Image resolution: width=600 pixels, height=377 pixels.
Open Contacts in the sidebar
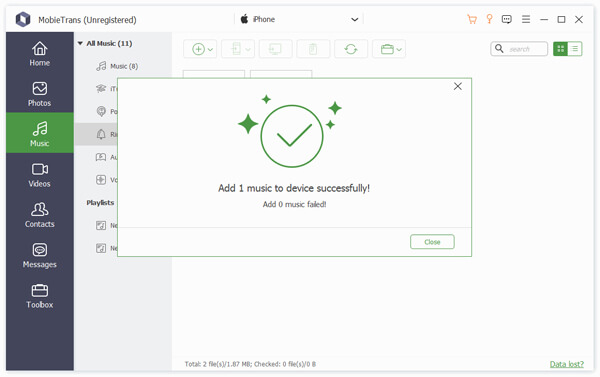pos(39,215)
